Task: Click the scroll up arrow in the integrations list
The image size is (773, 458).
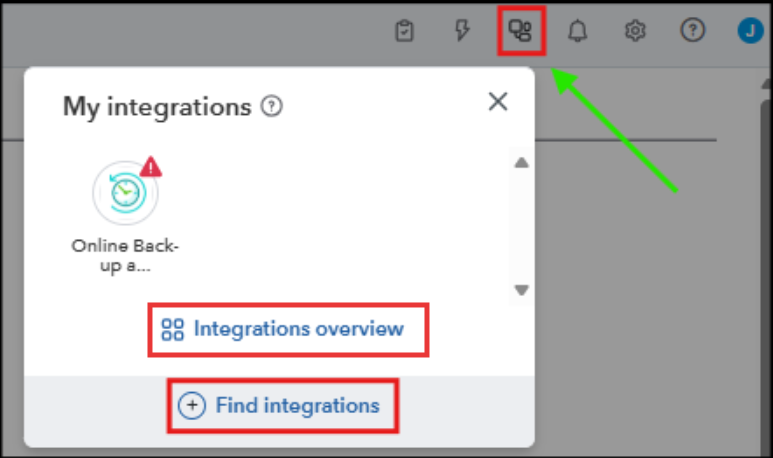Action: point(520,163)
